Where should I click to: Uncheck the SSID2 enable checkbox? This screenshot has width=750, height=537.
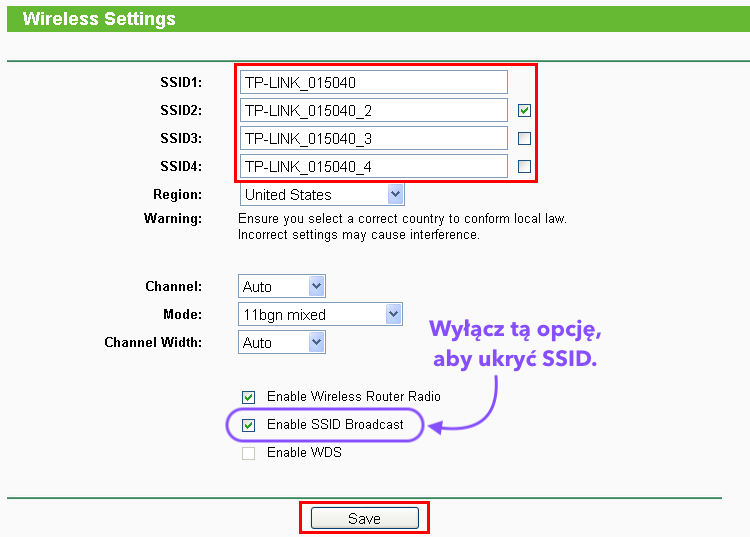point(524,110)
